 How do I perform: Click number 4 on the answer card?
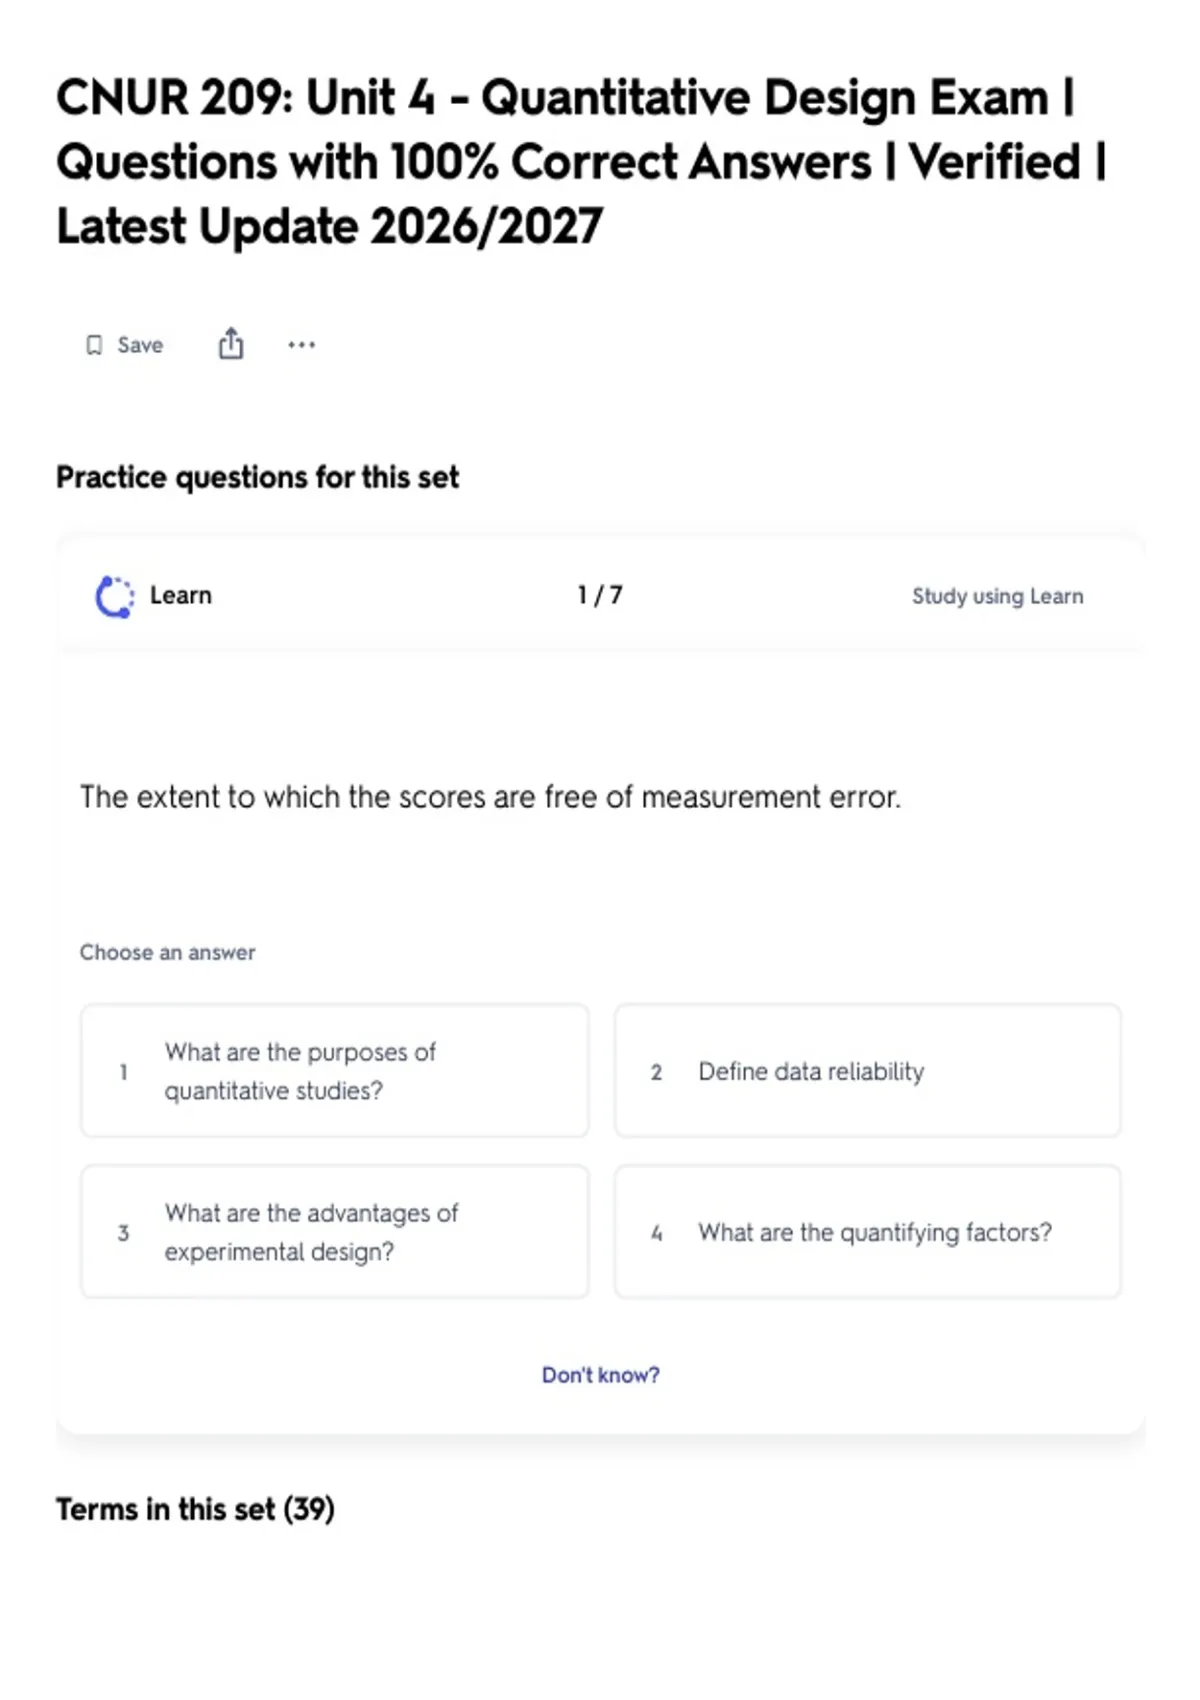point(656,1233)
